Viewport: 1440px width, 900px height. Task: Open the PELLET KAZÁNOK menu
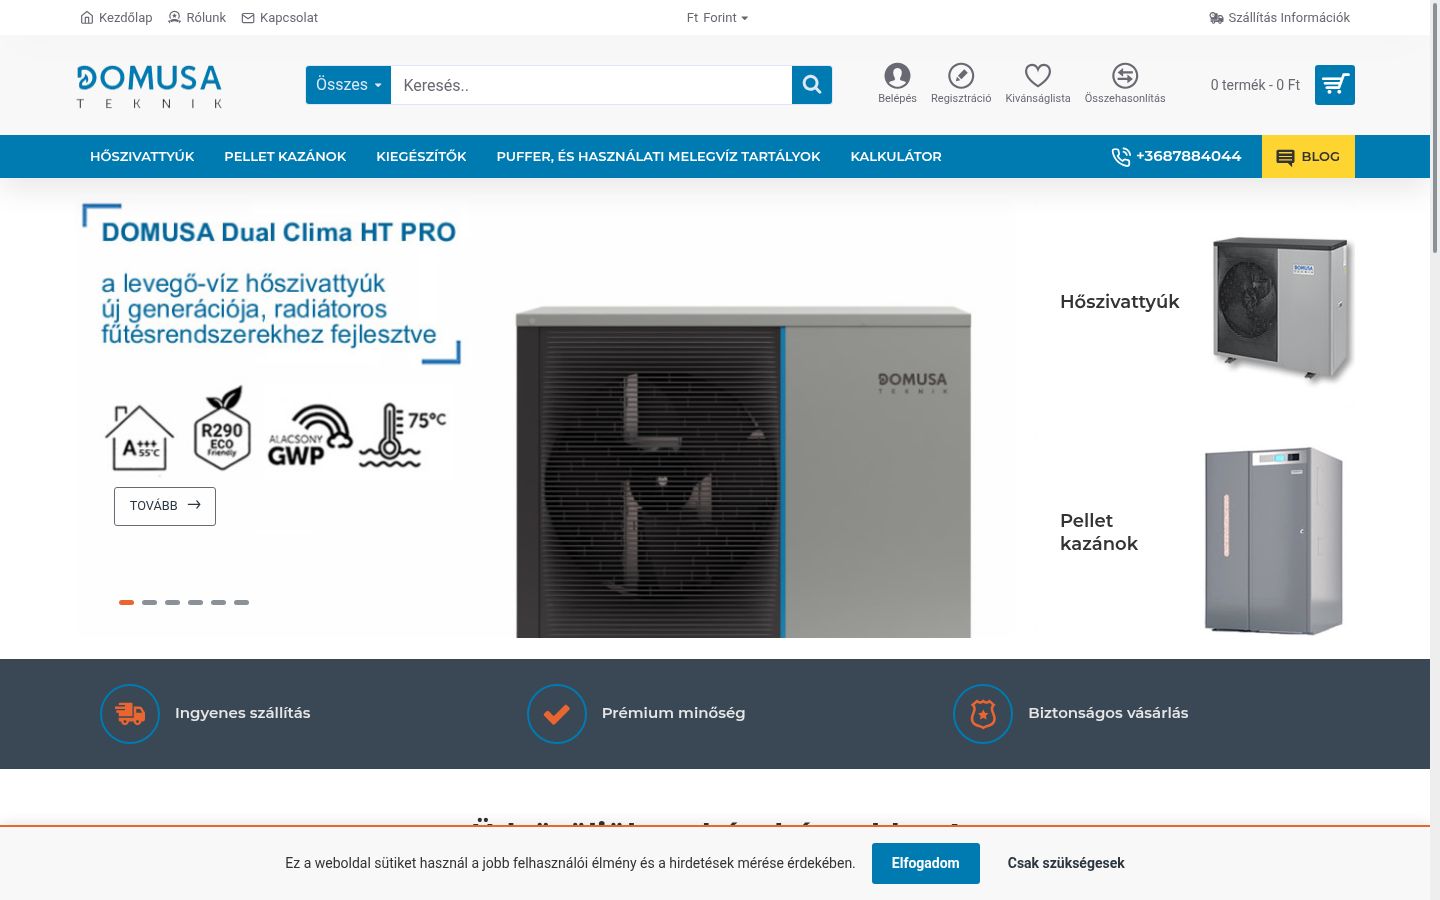tap(285, 156)
